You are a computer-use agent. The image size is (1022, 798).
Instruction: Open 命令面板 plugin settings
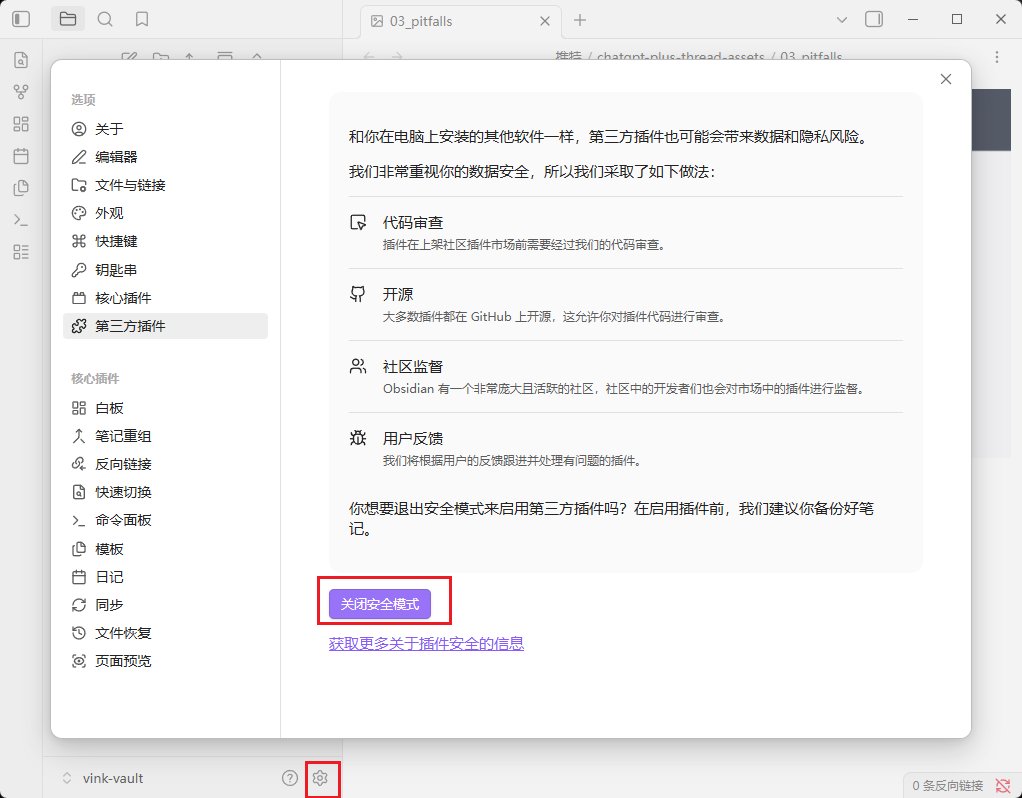pyautogui.click(x=166, y=520)
